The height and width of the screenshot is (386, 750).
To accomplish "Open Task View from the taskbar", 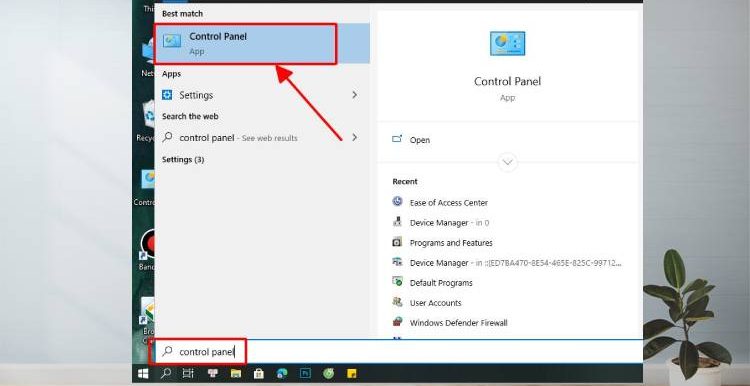I will click(x=188, y=373).
